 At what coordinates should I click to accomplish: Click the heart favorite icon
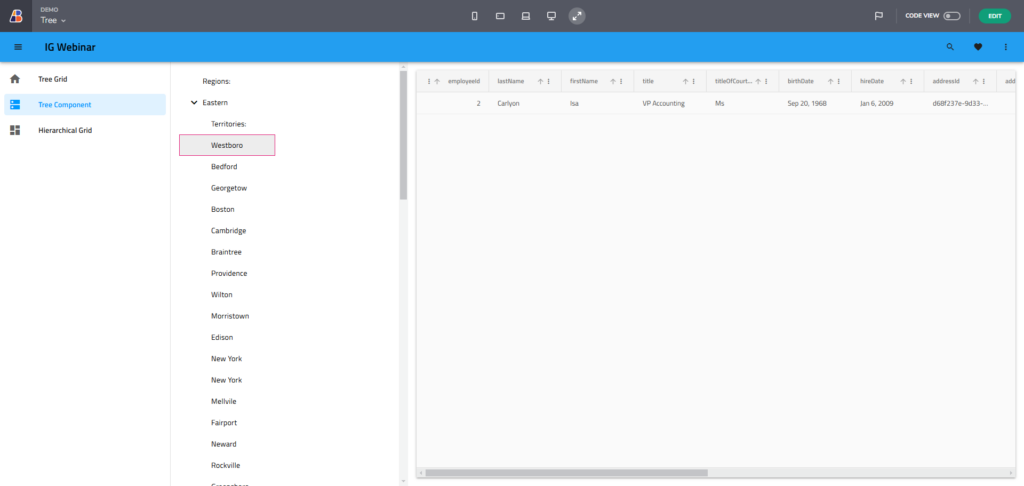pos(978,47)
